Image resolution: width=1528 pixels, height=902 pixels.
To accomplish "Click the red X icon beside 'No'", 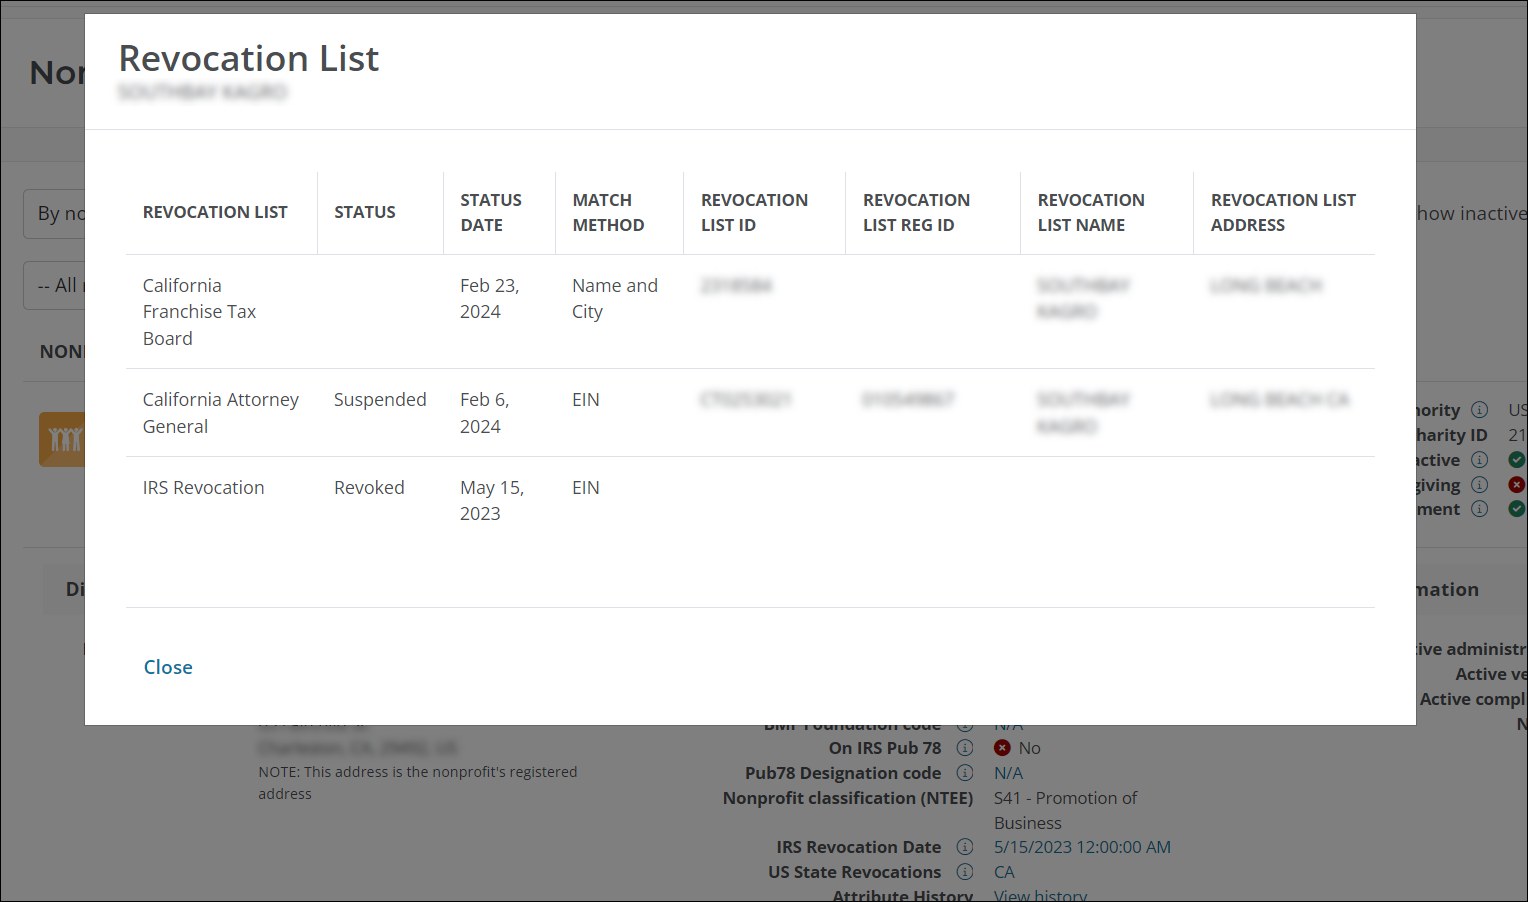I will point(1002,748).
